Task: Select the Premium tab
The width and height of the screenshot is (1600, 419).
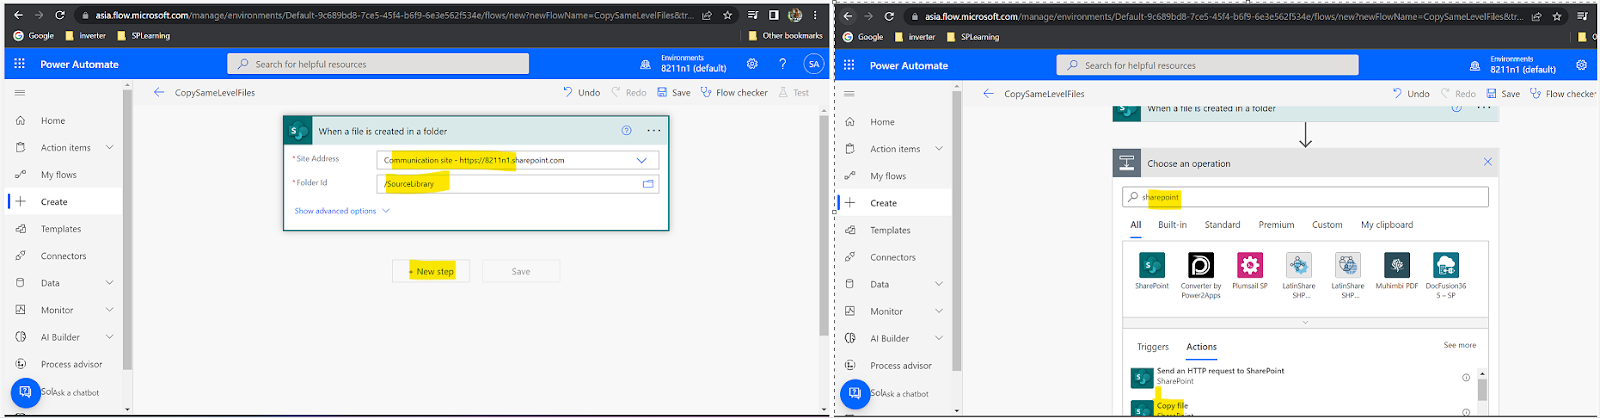Action: point(1276,225)
